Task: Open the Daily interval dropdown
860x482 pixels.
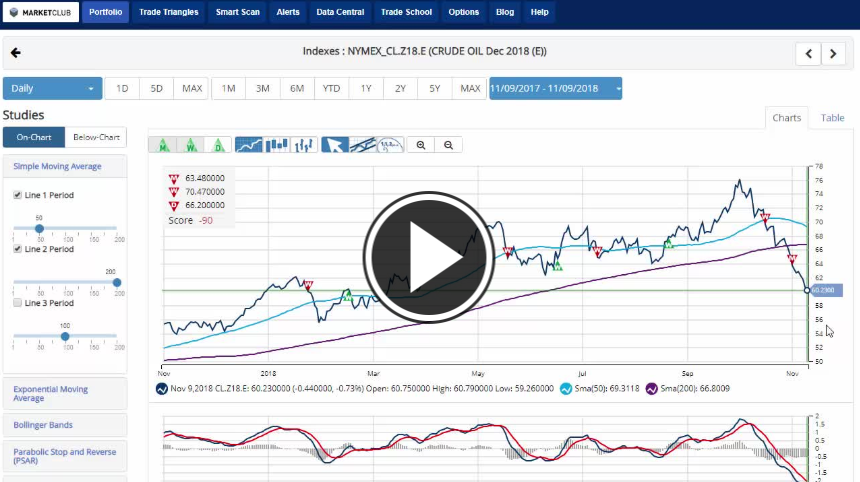Action: pos(53,88)
